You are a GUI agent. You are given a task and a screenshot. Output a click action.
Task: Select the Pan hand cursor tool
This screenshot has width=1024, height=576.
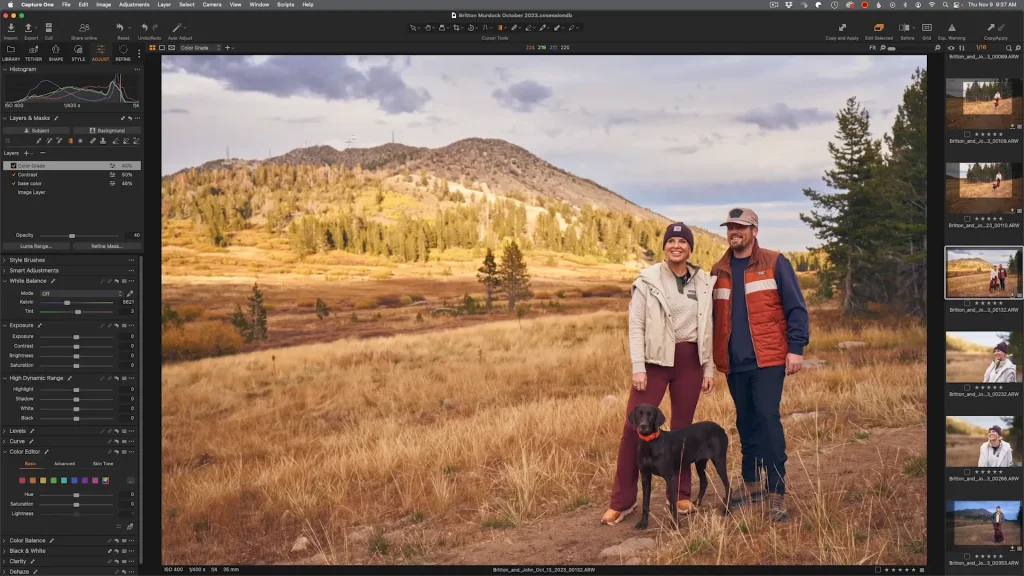tap(428, 28)
